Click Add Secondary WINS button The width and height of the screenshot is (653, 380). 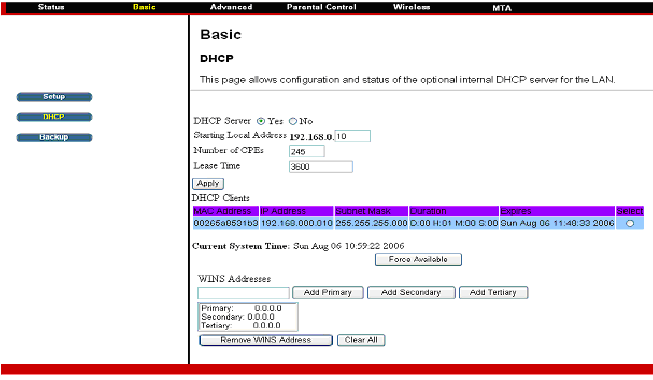411,292
